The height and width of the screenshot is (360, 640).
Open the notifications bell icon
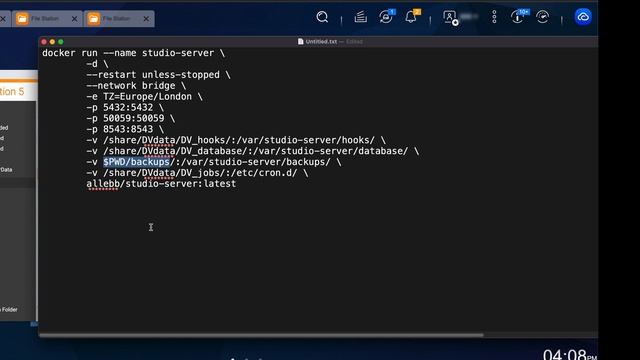click(411, 17)
